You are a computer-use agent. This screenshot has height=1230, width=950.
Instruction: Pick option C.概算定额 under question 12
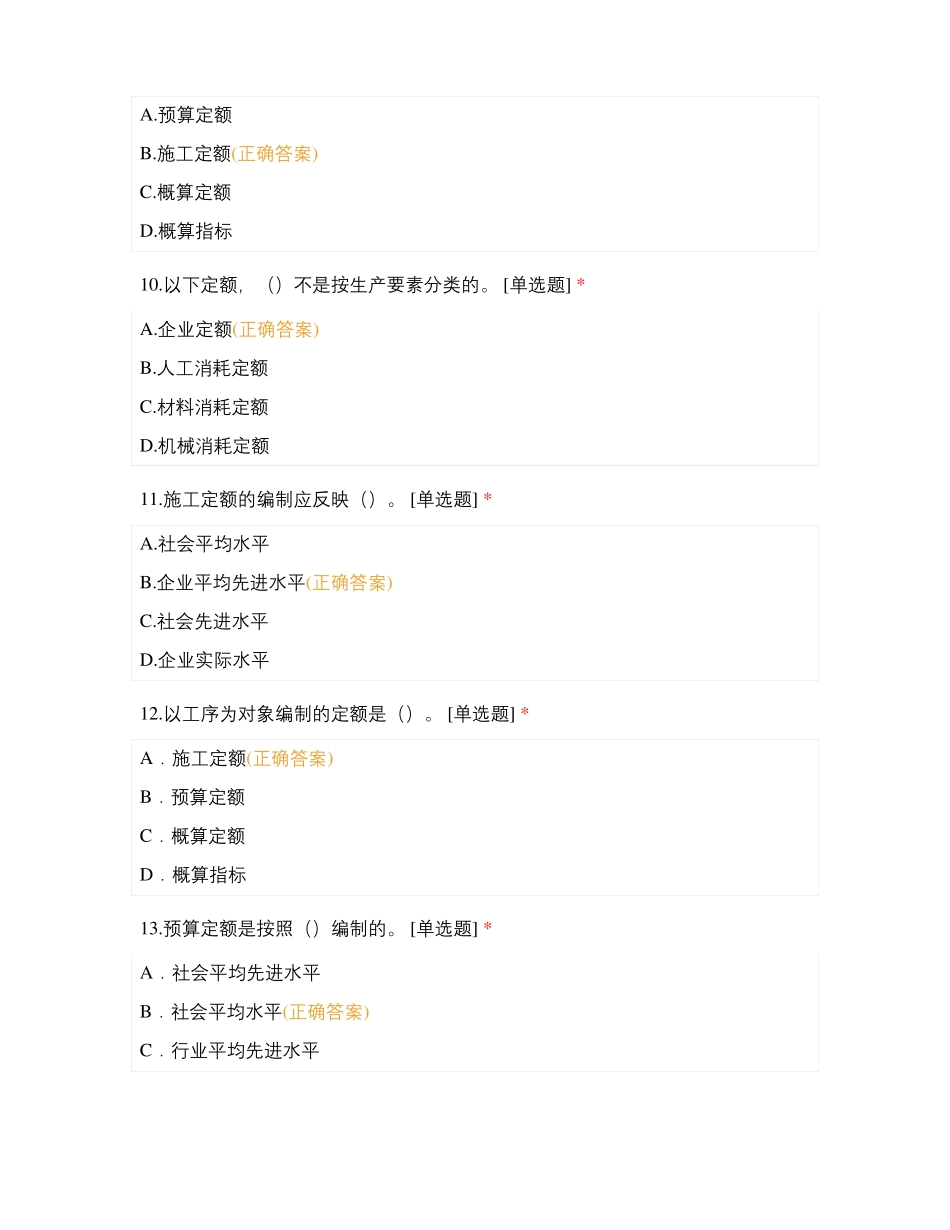click(192, 836)
